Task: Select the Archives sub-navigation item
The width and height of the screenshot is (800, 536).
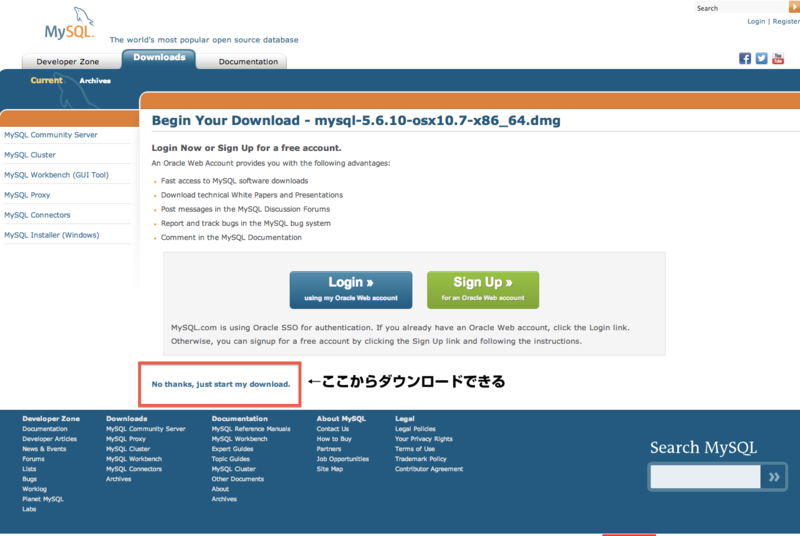Action: tap(95, 81)
